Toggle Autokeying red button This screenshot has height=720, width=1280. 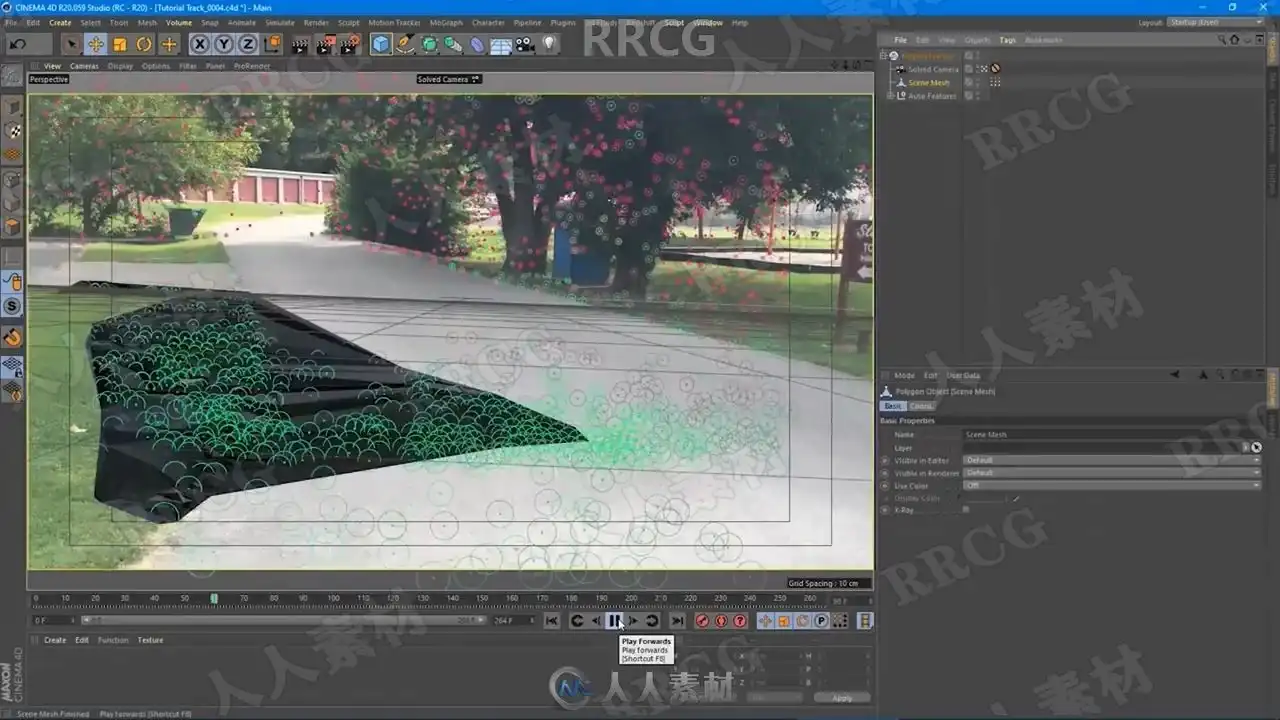721,621
